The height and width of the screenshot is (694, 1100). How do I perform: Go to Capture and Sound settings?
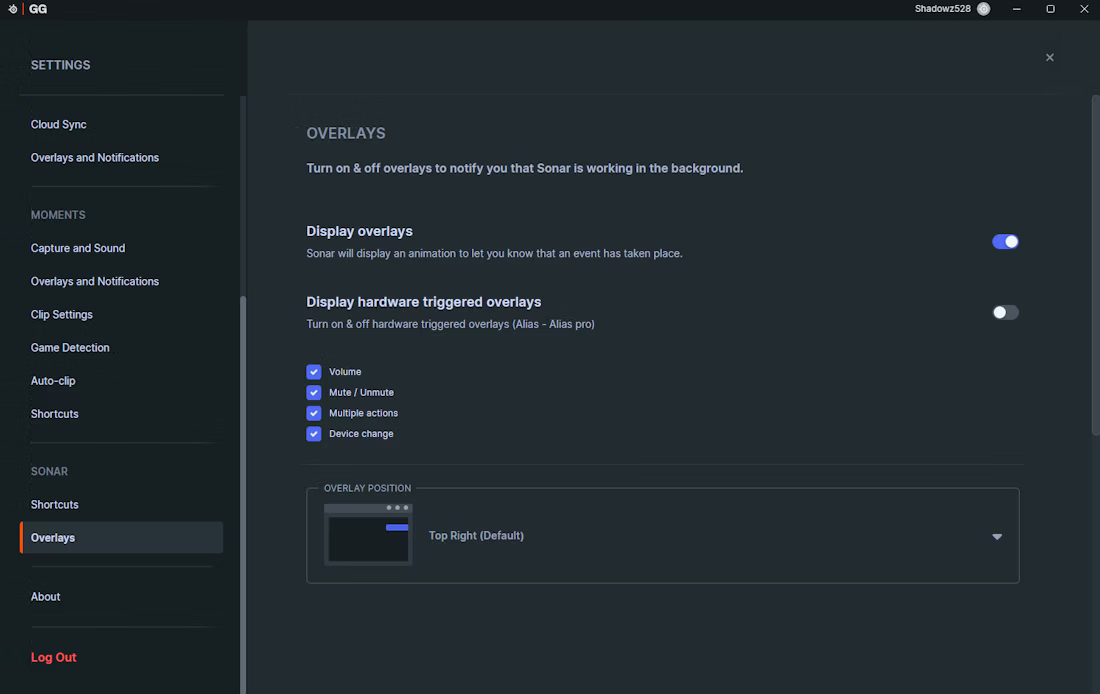[78, 248]
